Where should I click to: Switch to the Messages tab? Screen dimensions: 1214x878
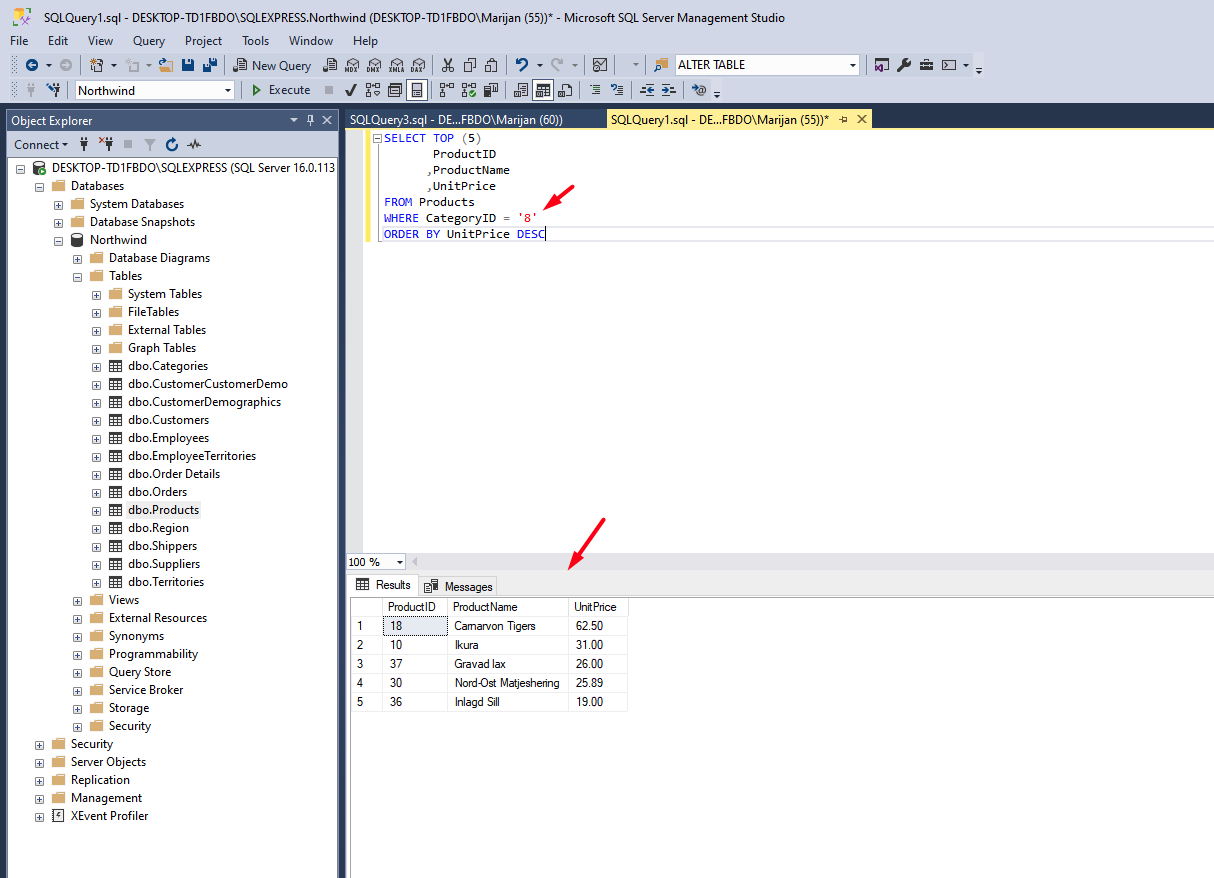[x=459, y=586]
